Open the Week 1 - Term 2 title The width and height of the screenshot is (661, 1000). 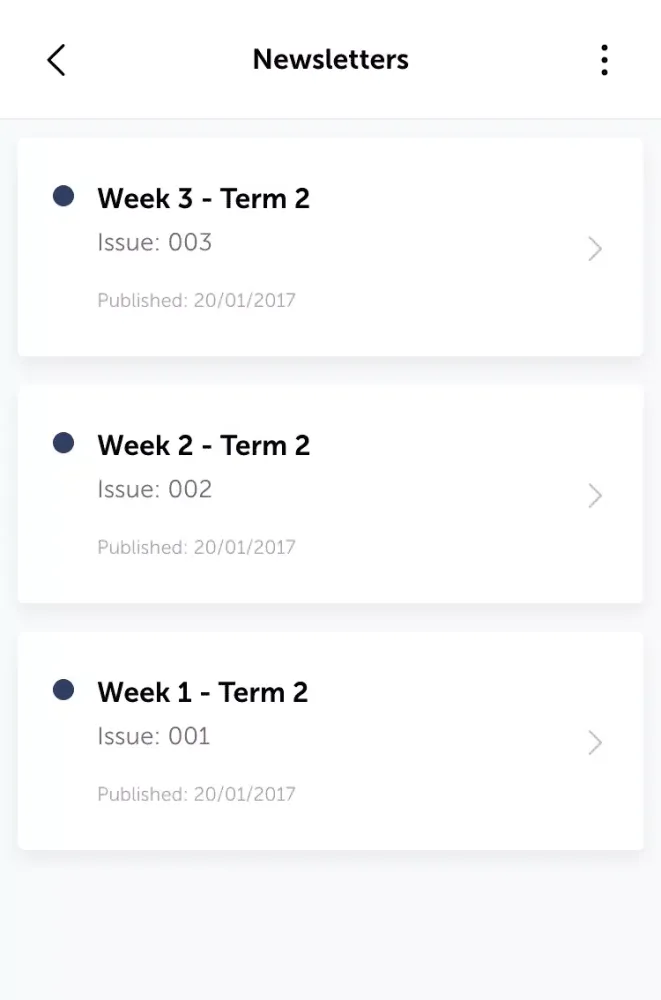[202, 692]
